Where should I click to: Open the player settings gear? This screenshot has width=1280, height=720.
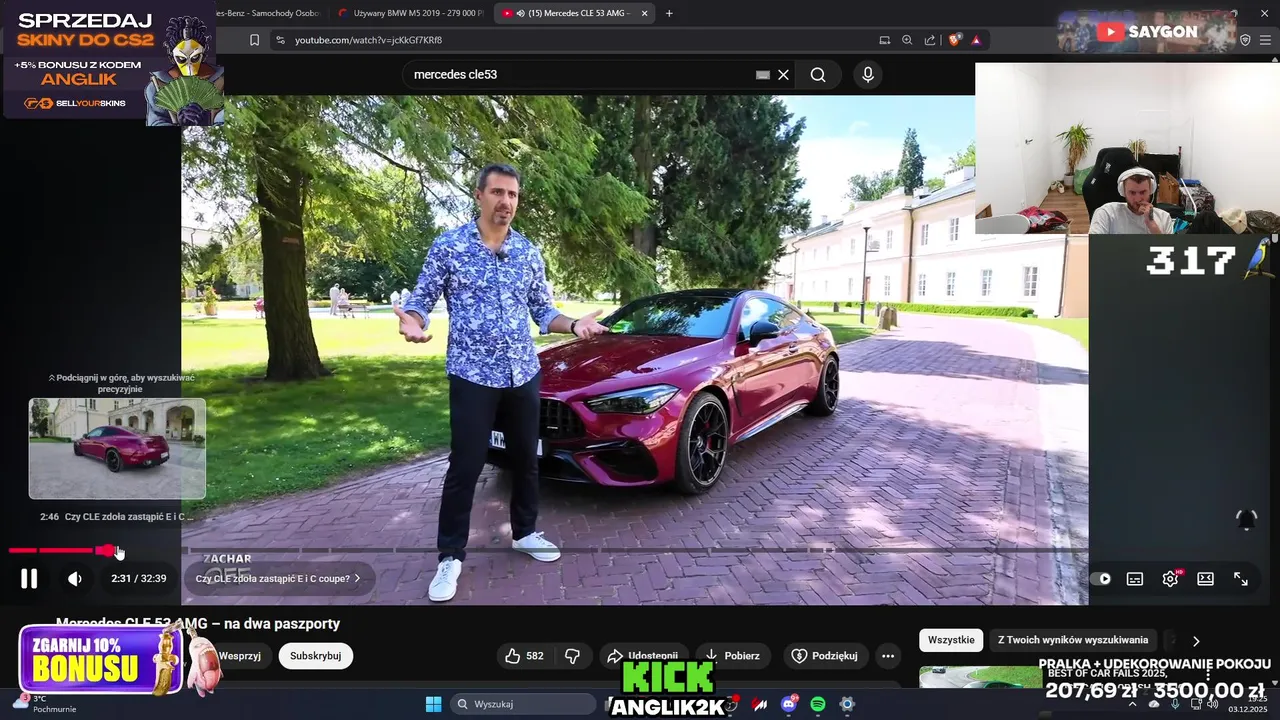(x=1170, y=578)
